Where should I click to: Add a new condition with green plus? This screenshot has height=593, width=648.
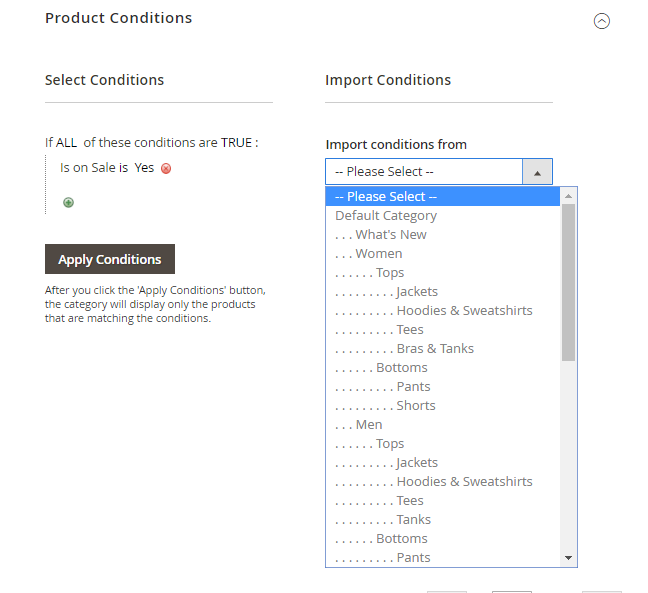(69, 202)
